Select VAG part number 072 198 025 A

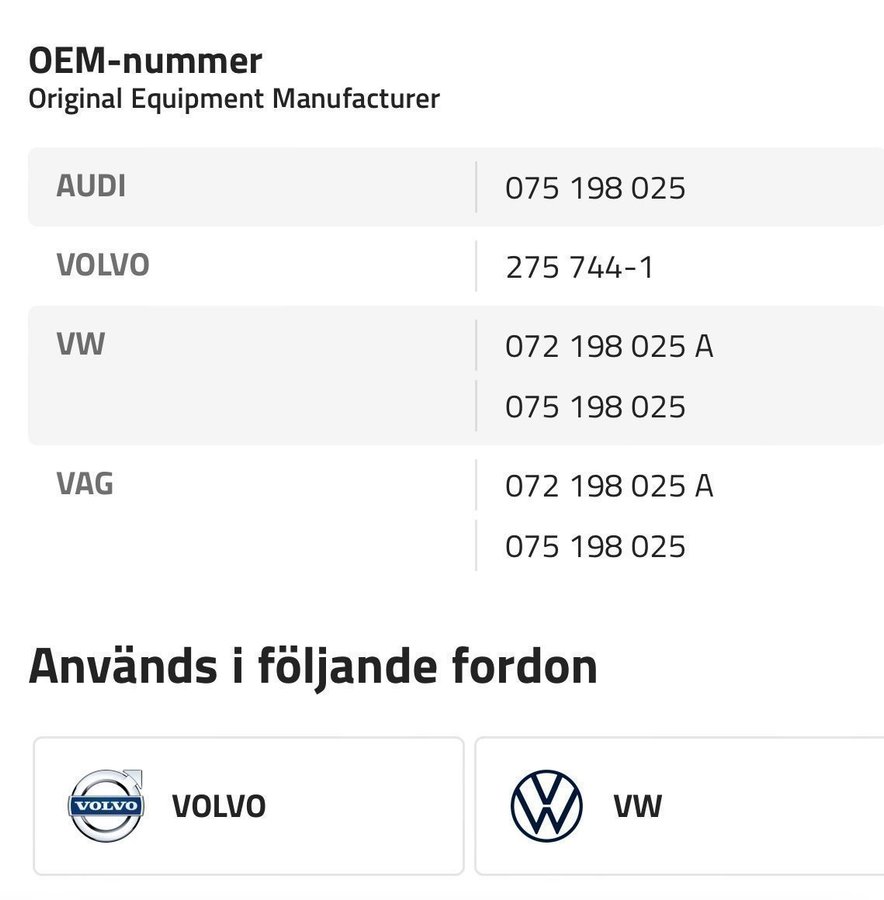pos(609,486)
